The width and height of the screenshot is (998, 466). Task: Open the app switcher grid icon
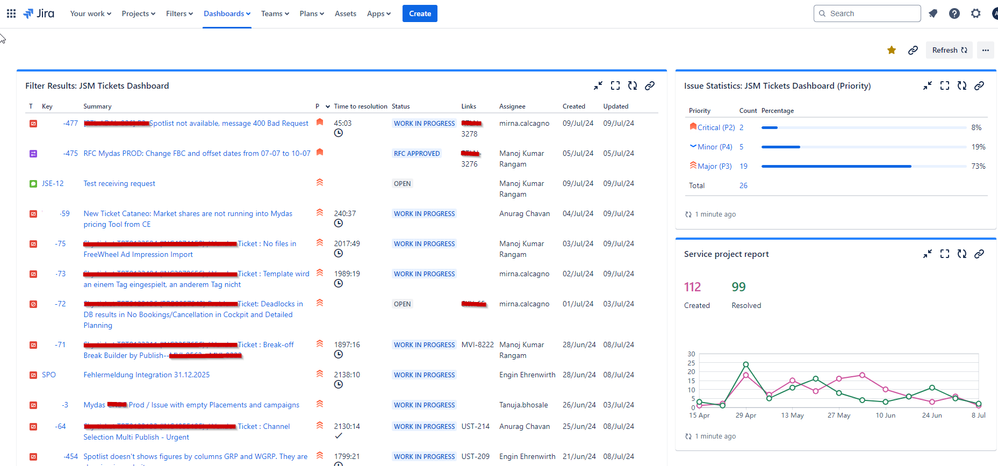click(11, 13)
